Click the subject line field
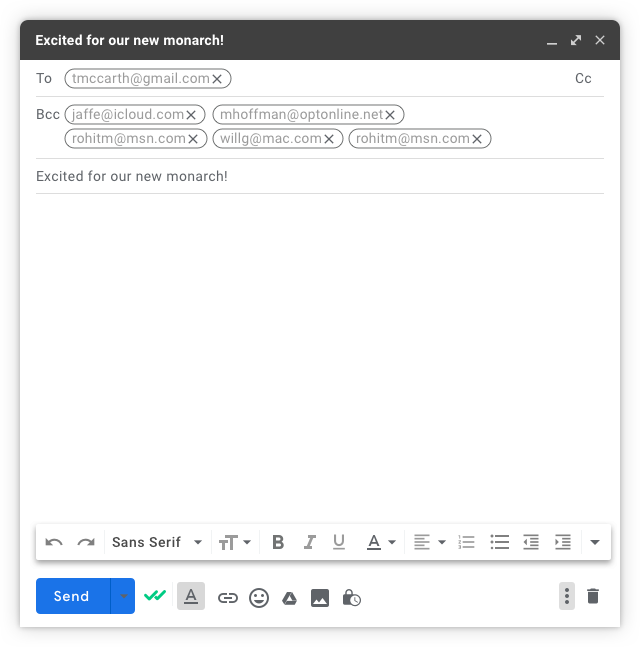Screen dimensions: 640x647 320,176
